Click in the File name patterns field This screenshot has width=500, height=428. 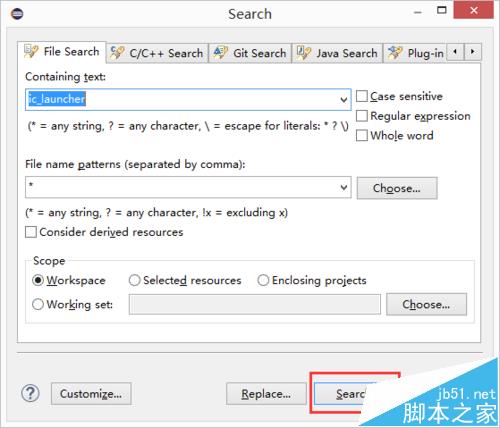[188, 187]
